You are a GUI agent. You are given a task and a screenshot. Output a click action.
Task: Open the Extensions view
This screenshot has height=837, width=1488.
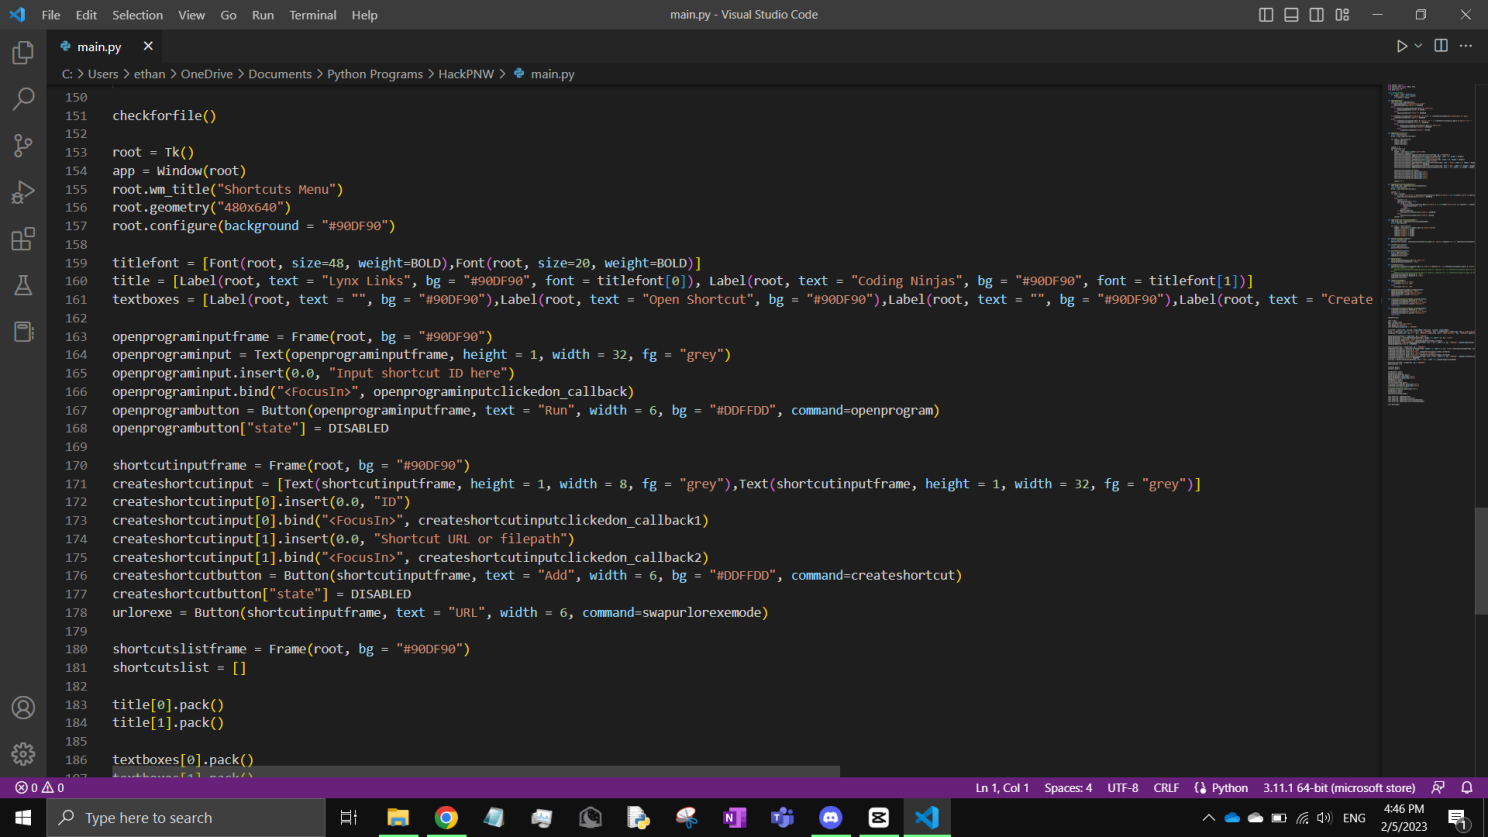(x=23, y=239)
